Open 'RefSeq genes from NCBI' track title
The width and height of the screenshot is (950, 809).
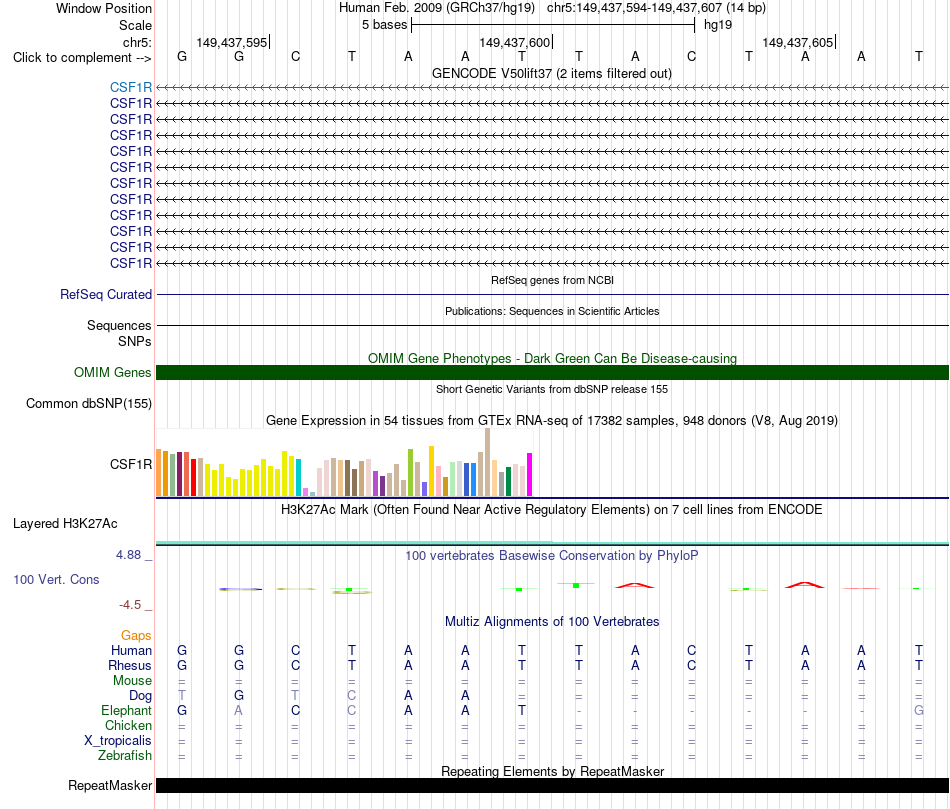click(x=552, y=280)
